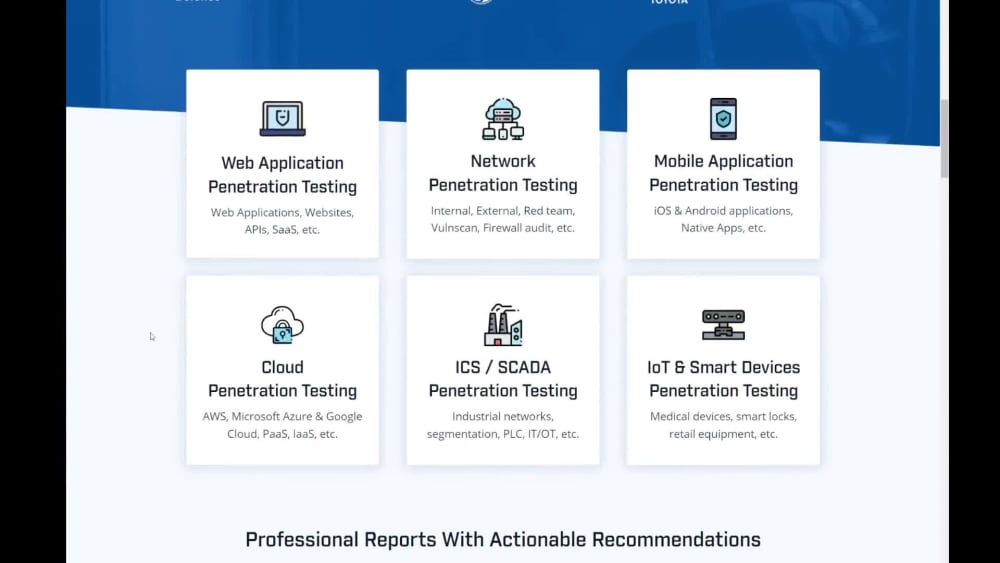Open IoT & Smart Devices Penetration Testing heading
Image resolution: width=1000 pixels, height=563 pixels.
coord(723,379)
